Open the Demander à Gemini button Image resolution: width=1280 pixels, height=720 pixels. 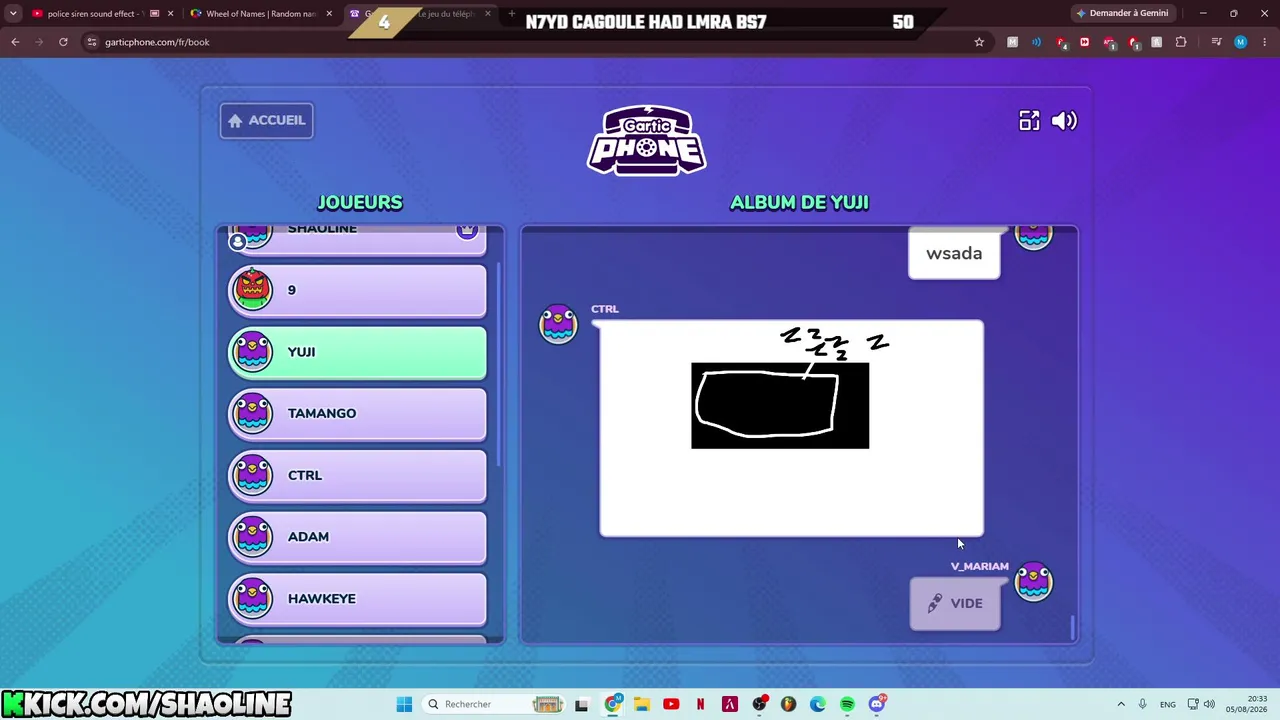(x=1122, y=14)
